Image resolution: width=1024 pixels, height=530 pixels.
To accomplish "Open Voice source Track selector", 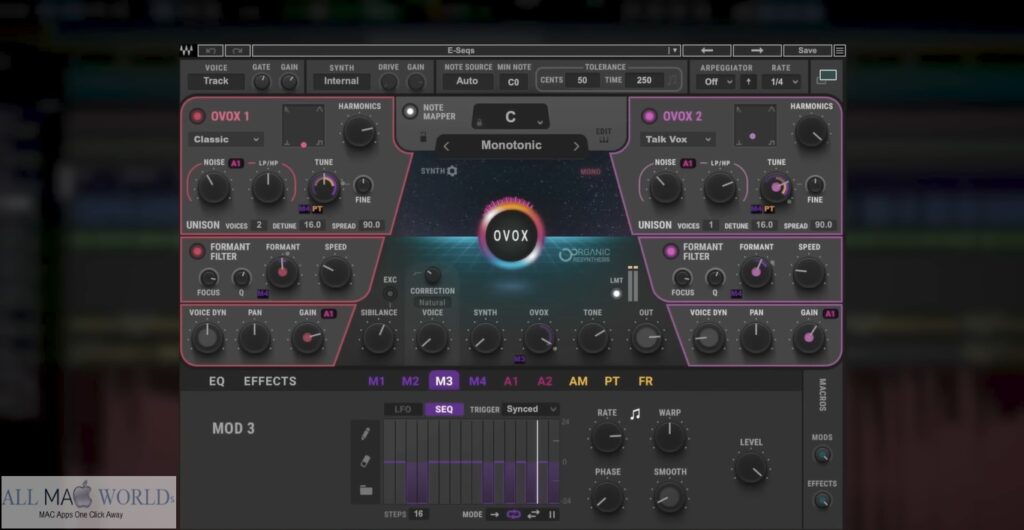I will pos(216,82).
